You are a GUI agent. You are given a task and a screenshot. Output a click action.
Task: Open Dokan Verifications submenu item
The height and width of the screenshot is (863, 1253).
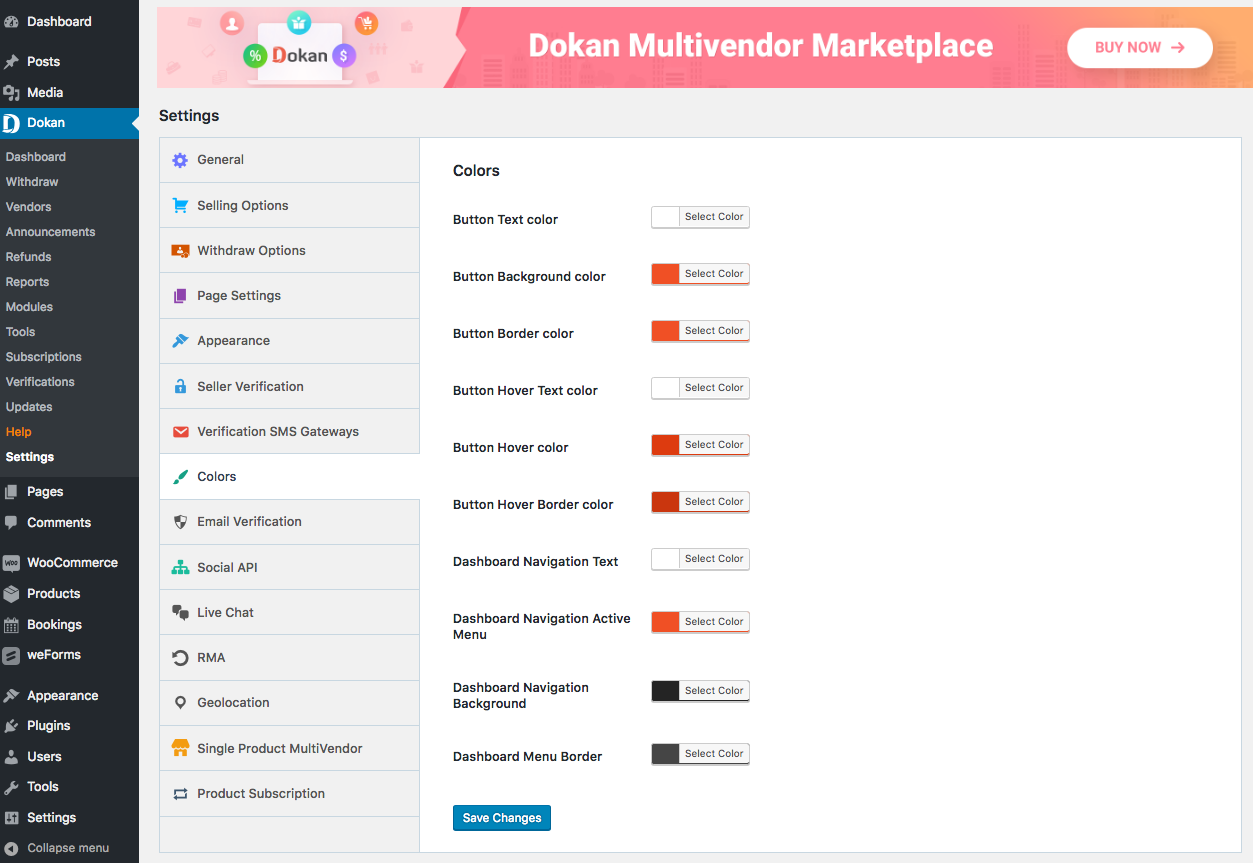click(40, 382)
